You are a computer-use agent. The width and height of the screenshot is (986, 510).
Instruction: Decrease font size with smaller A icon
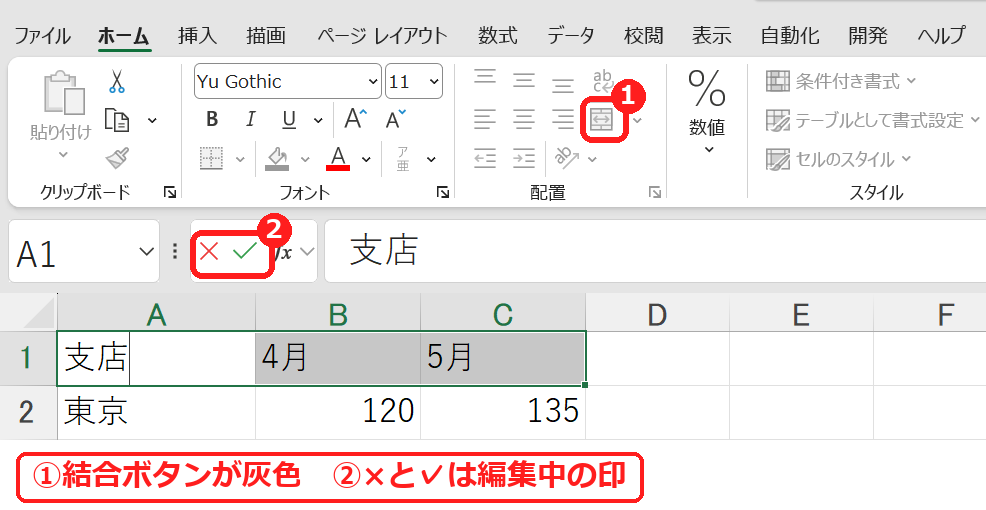pyautogui.click(x=396, y=118)
